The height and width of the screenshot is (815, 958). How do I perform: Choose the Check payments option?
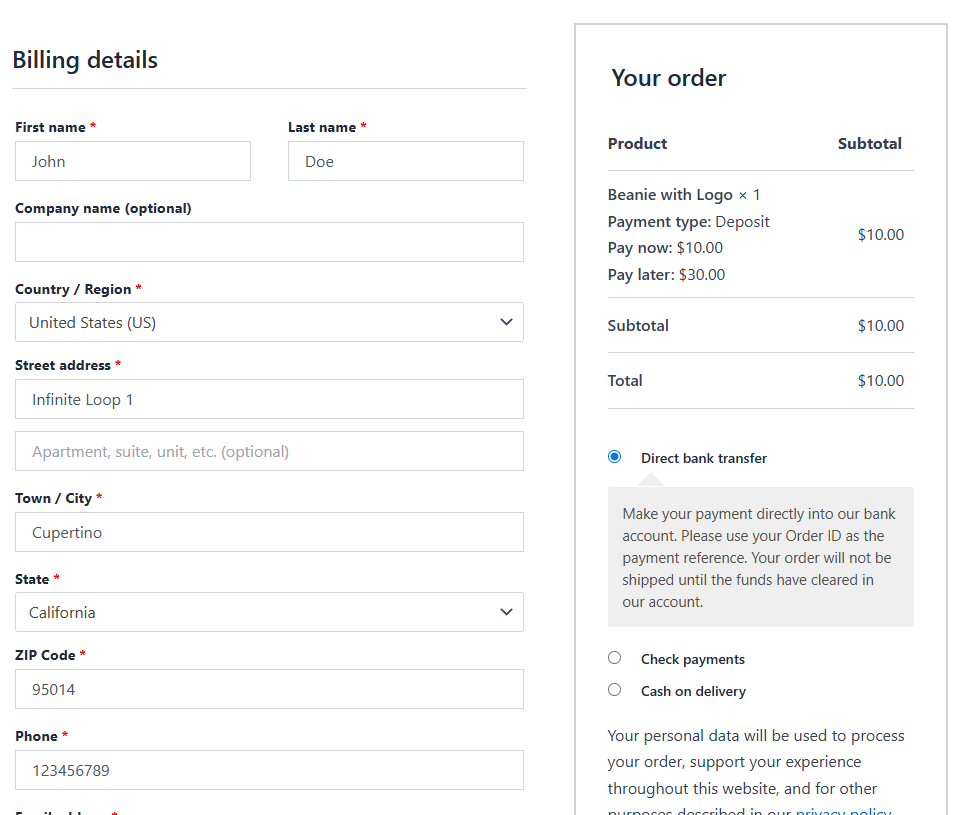click(x=614, y=657)
